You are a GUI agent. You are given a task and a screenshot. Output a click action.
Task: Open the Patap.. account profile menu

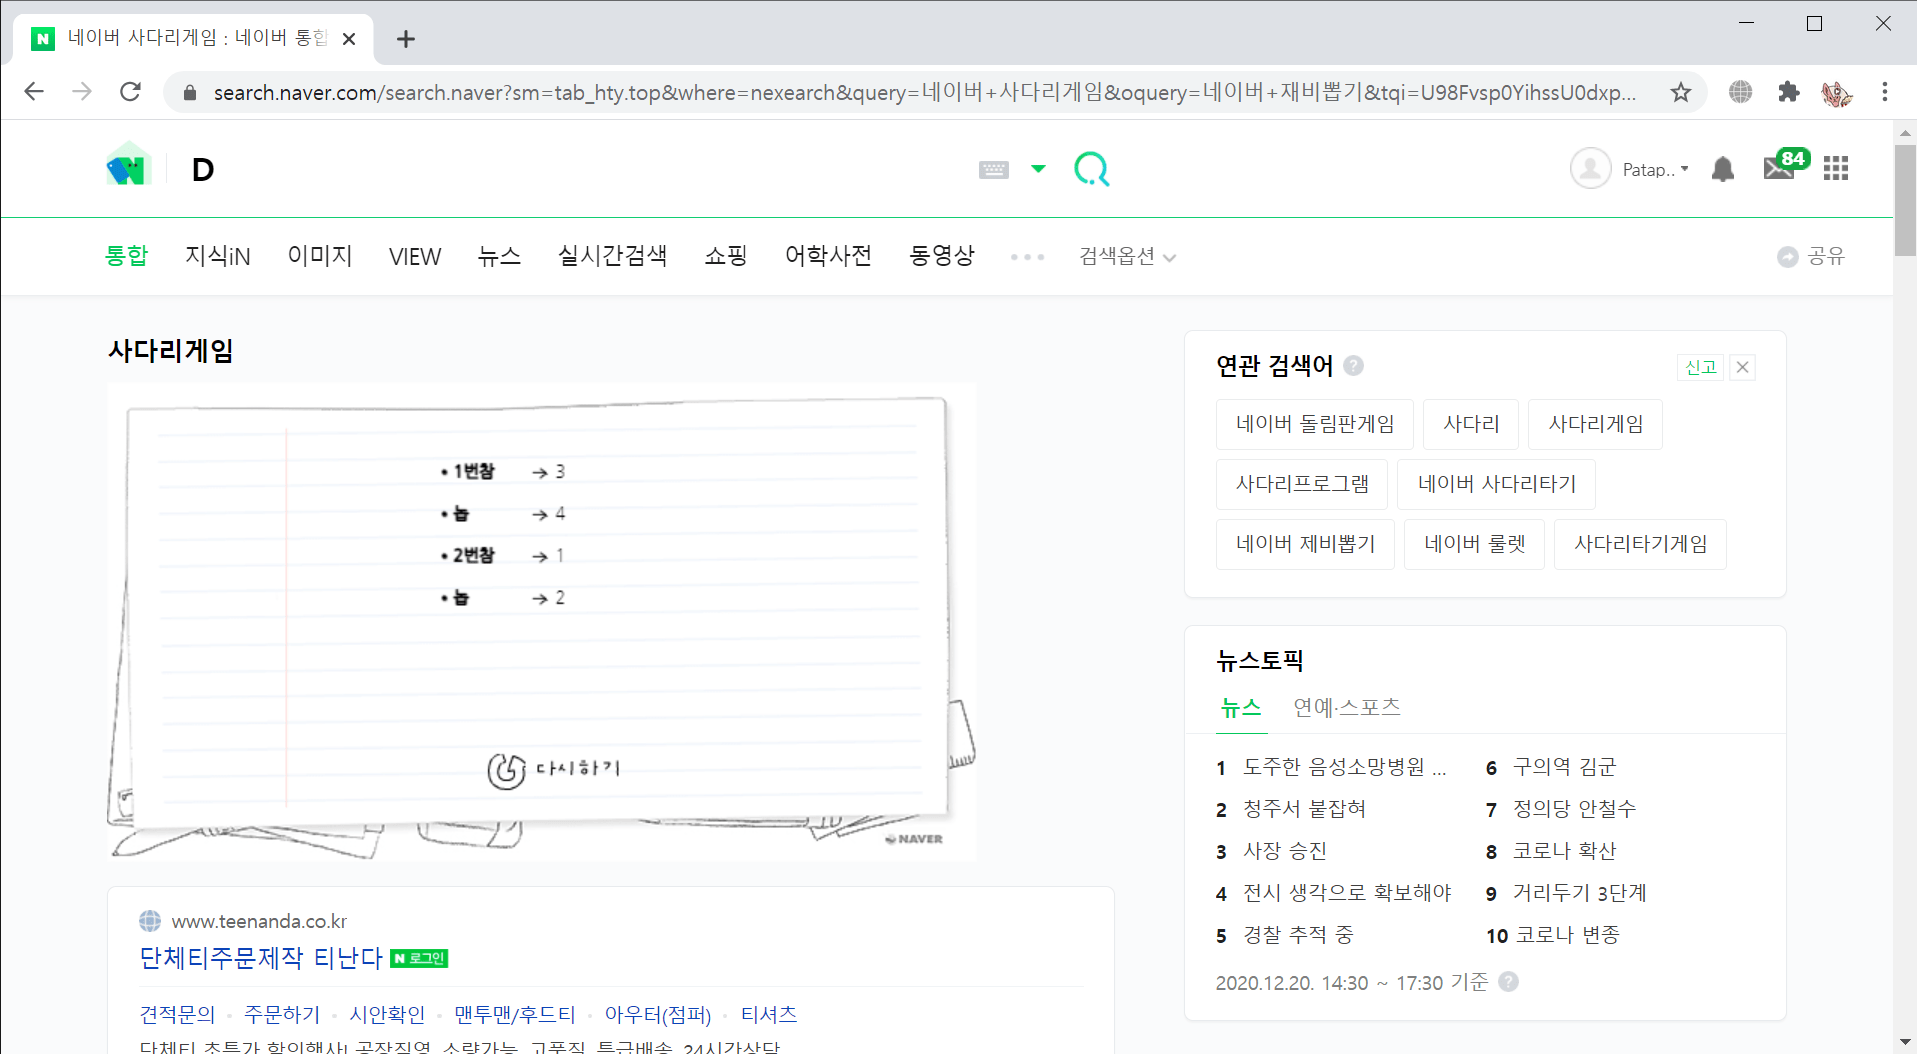coord(1630,169)
